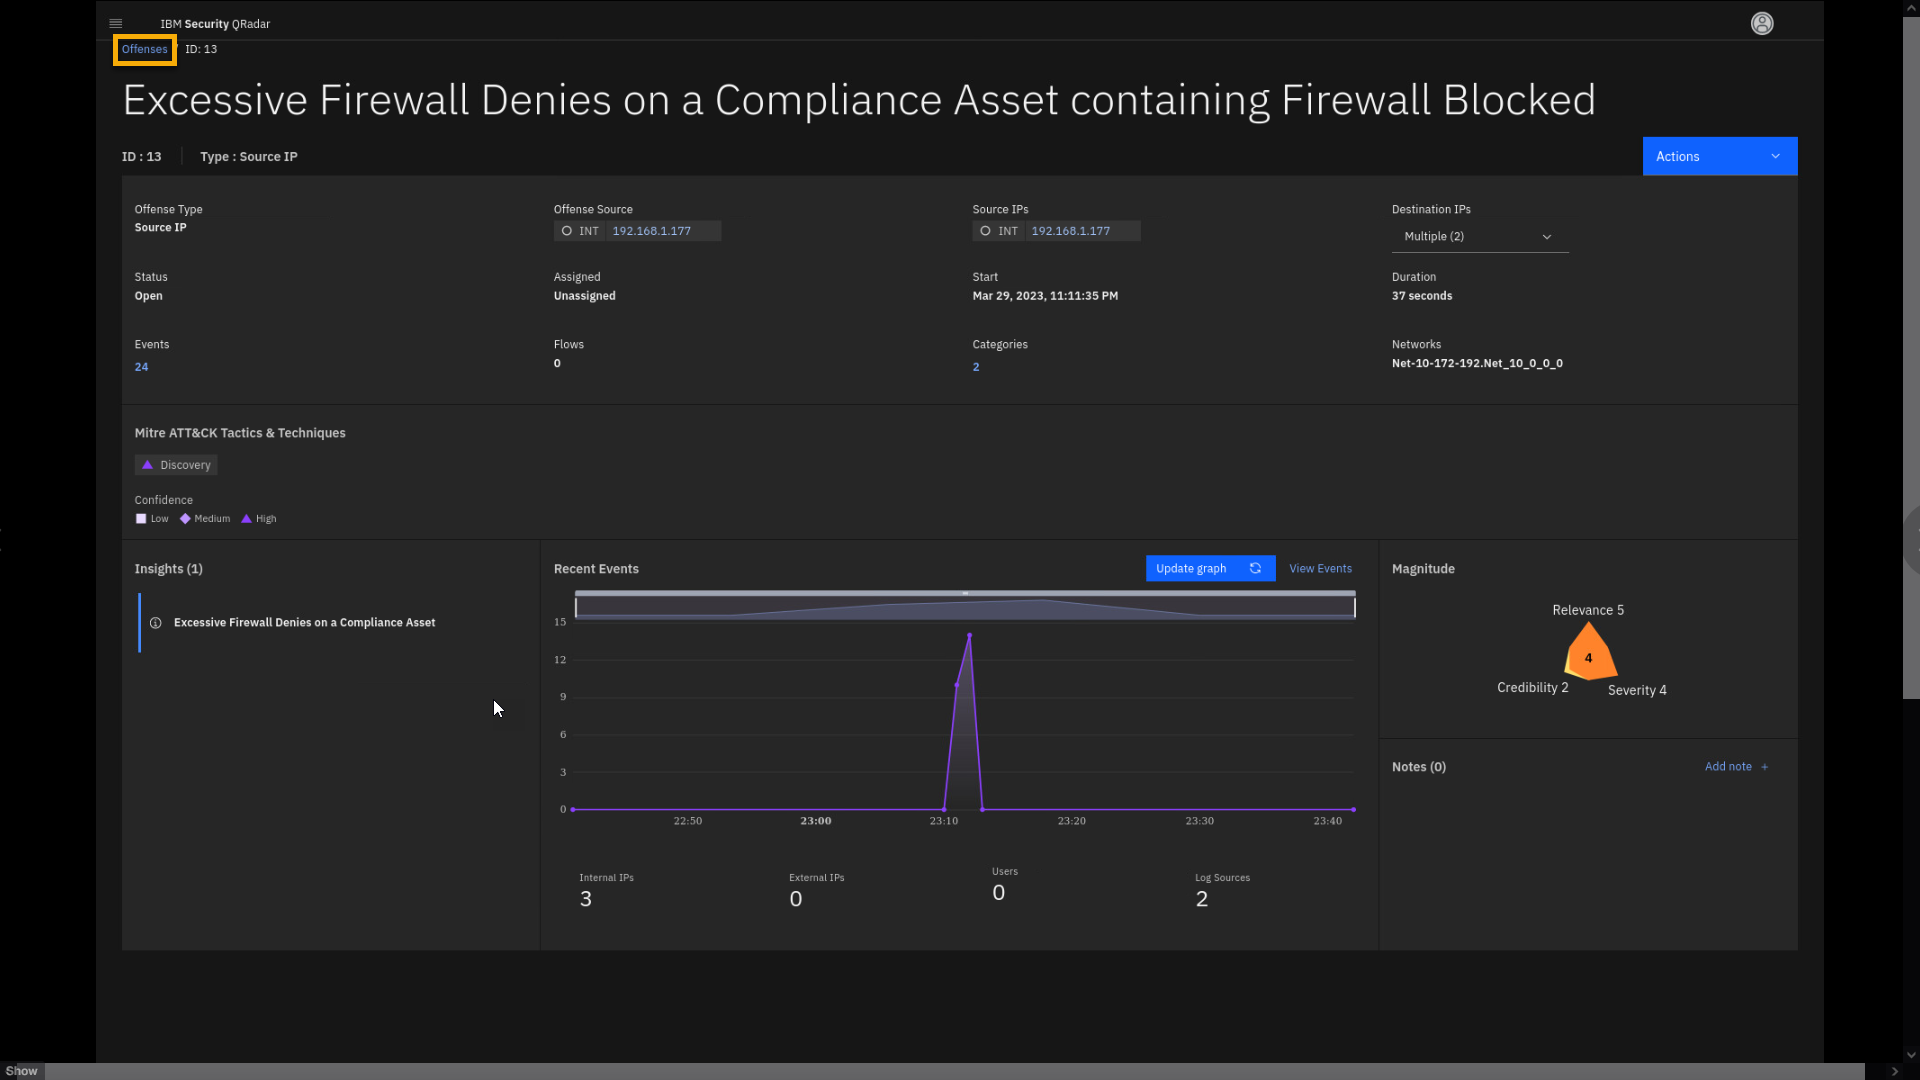
Task: Click the Discovery tactic triangle icon
Action: [148, 465]
